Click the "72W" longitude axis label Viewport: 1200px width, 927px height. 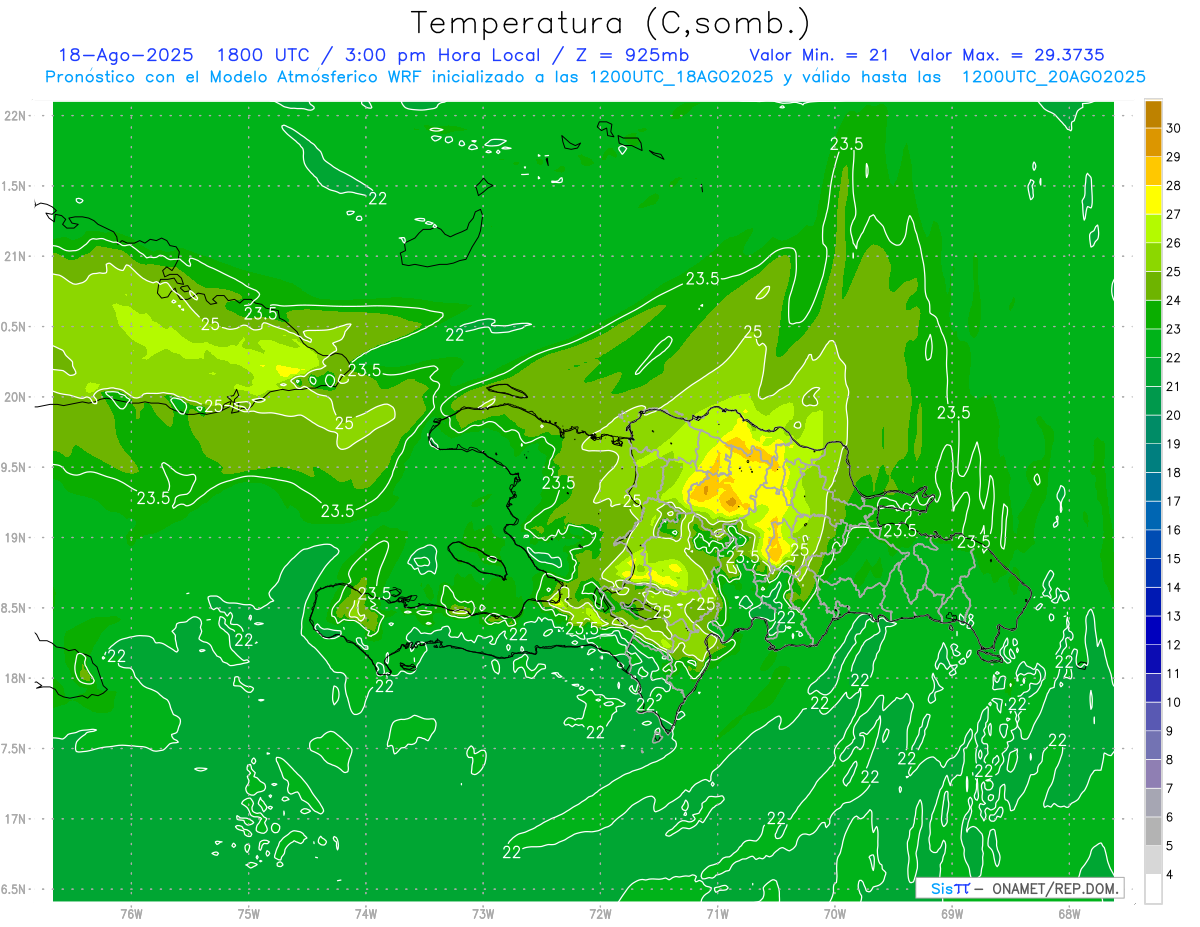click(600, 913)
